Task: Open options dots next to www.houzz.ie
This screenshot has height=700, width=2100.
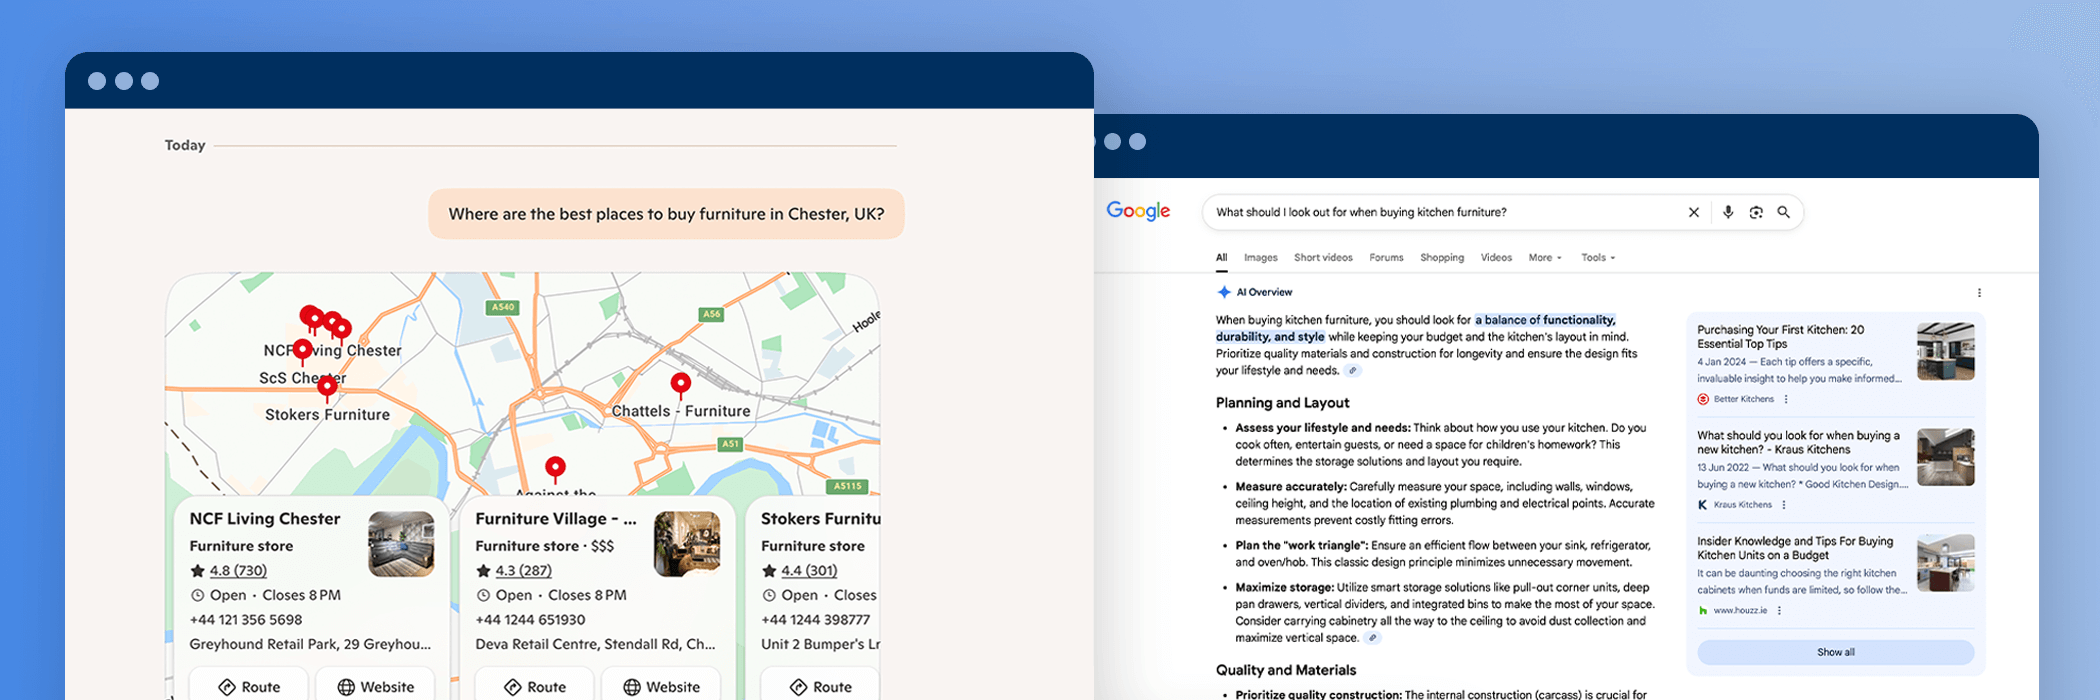Action: coord(1779,610)
